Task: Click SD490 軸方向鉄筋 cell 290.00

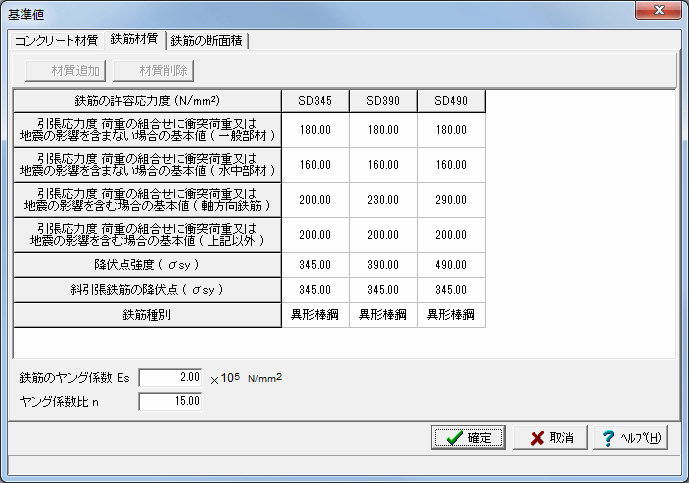Action: coord(451,200)
